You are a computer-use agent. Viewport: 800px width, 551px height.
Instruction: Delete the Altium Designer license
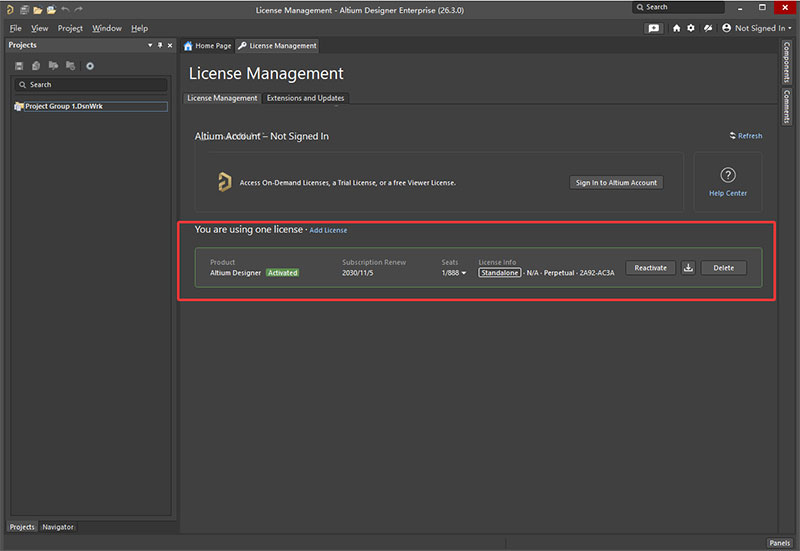[723, 268]
